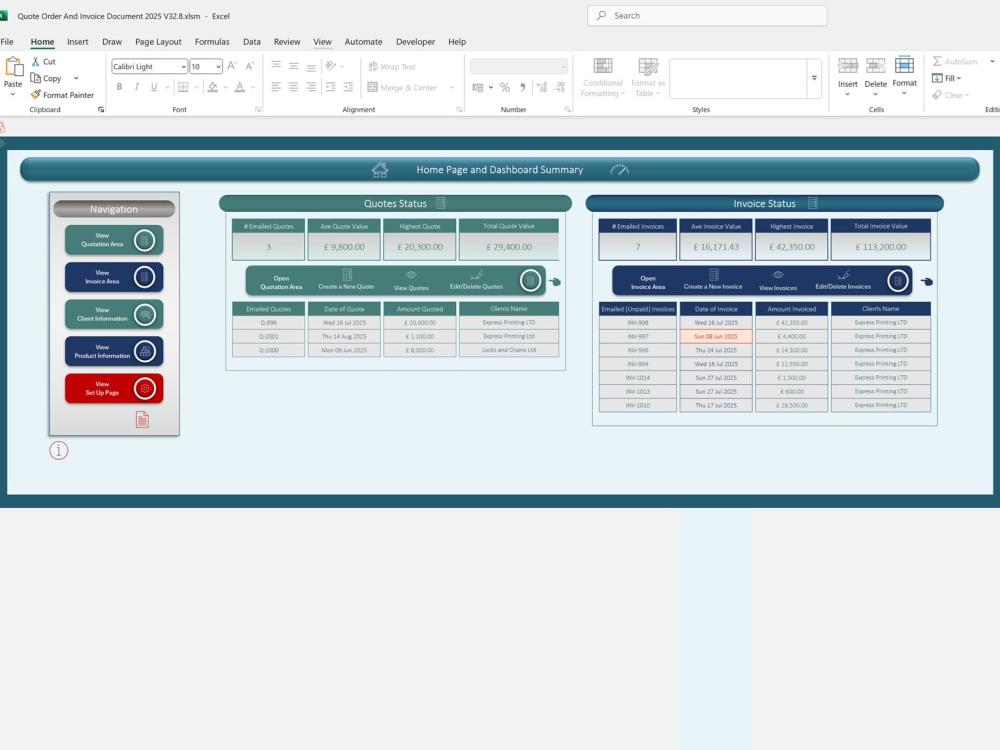The width and height of the screenshot is (1000, 750).
Task: Click the Paste clipboard icon
Action: (x=13, y=66)
